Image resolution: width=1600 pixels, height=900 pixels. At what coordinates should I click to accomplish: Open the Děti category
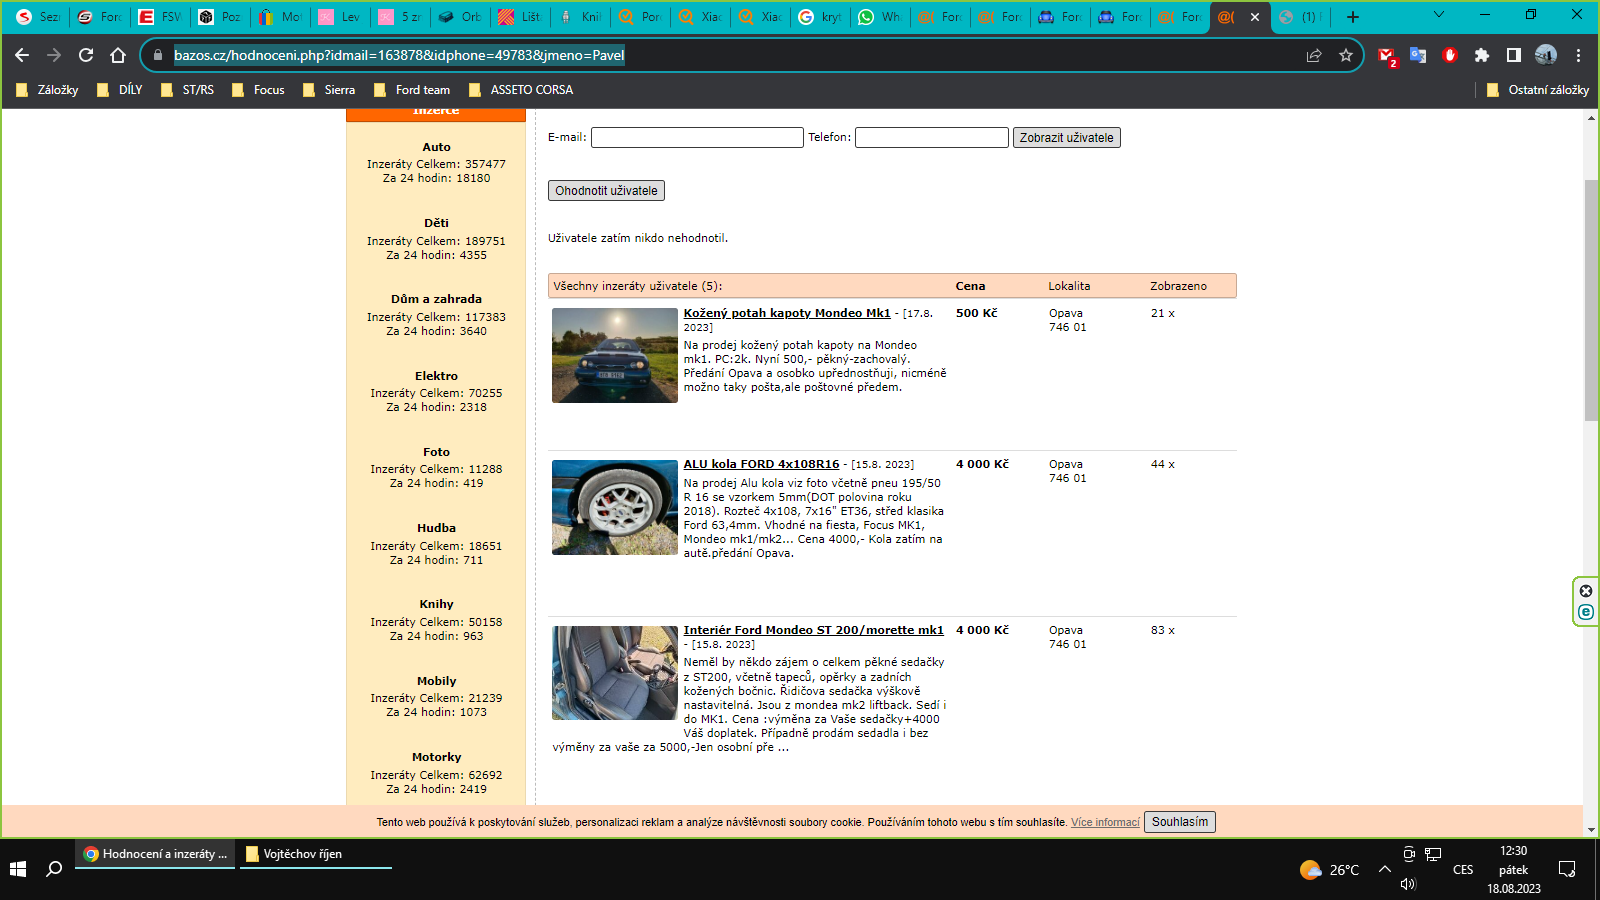coord(436,223)
